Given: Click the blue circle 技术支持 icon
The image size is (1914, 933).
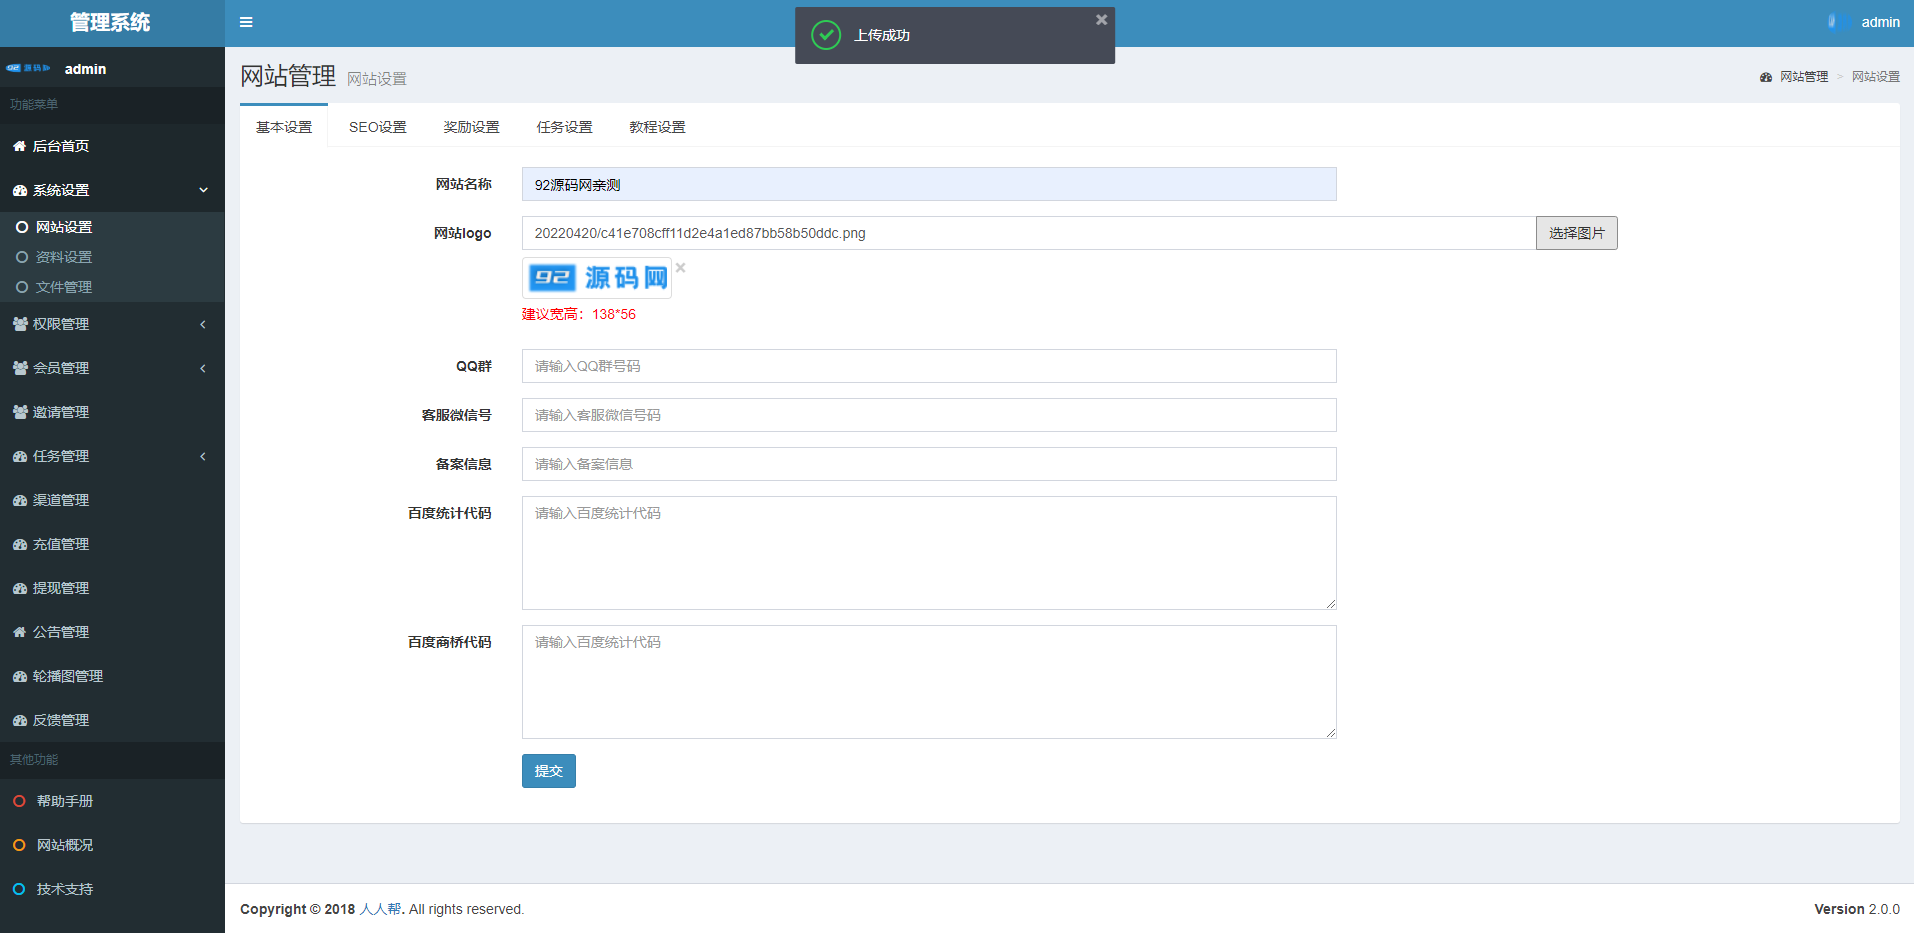Looking at the screenshot, I should [19, 889].
